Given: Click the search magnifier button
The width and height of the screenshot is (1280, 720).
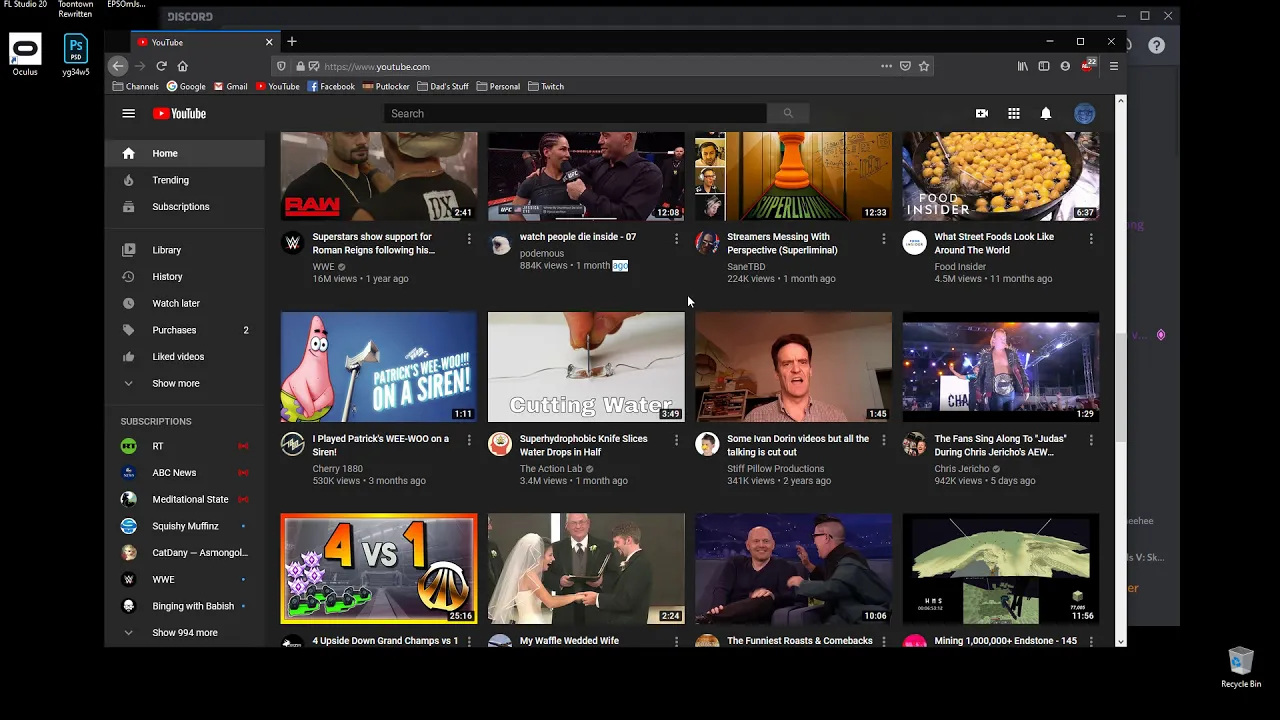Looking at the screenshot, I should pos(788,113).
